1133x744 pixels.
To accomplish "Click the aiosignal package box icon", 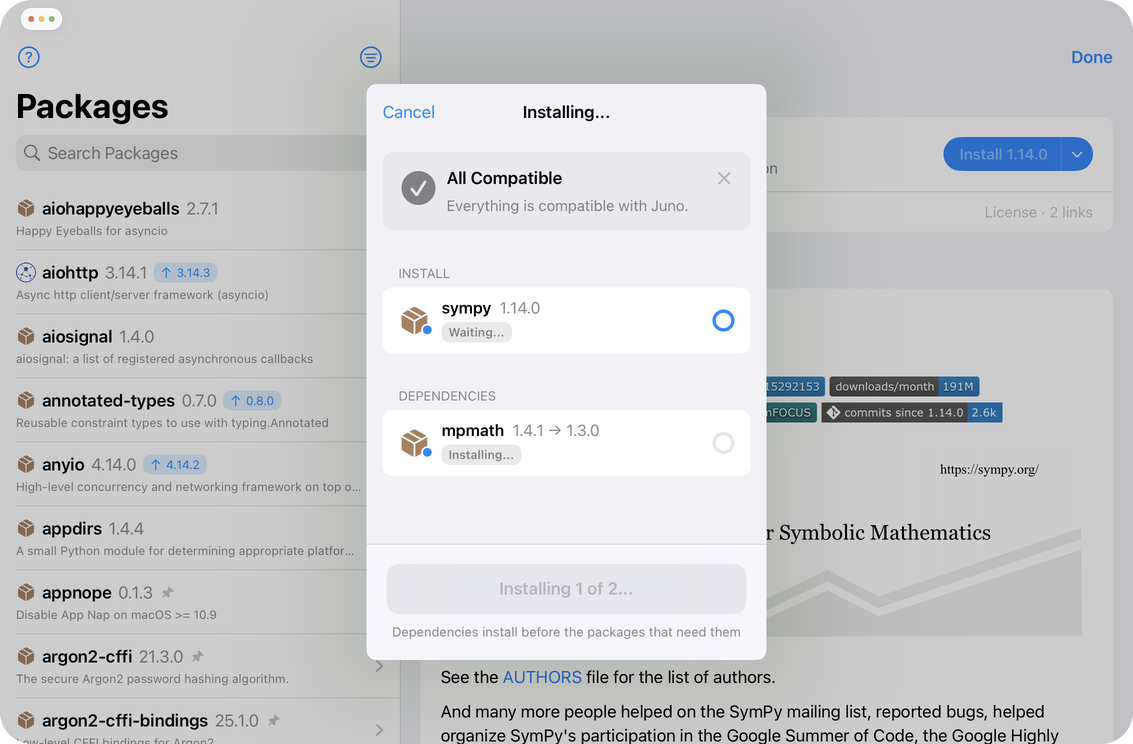I will pyautogui.click(x=26, y=336).
